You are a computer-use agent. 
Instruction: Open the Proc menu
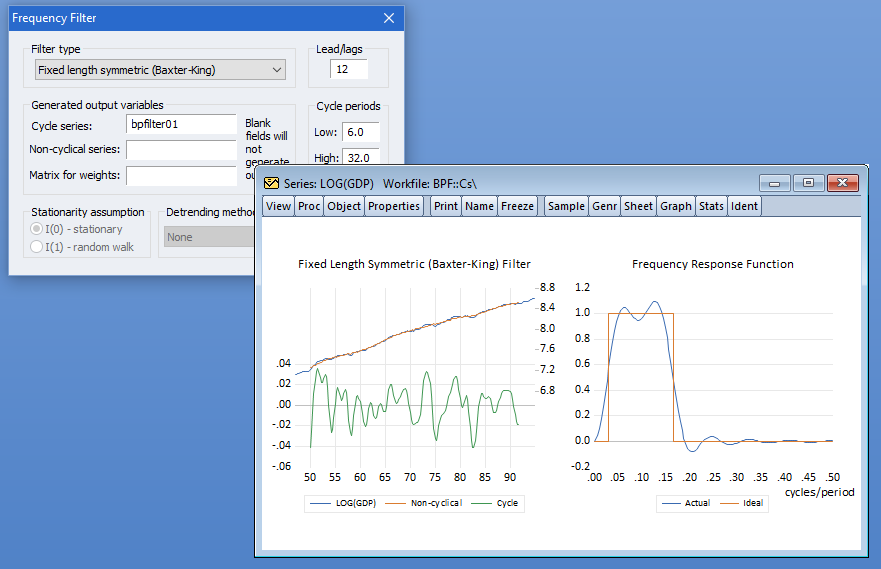[x=309, y=206]
